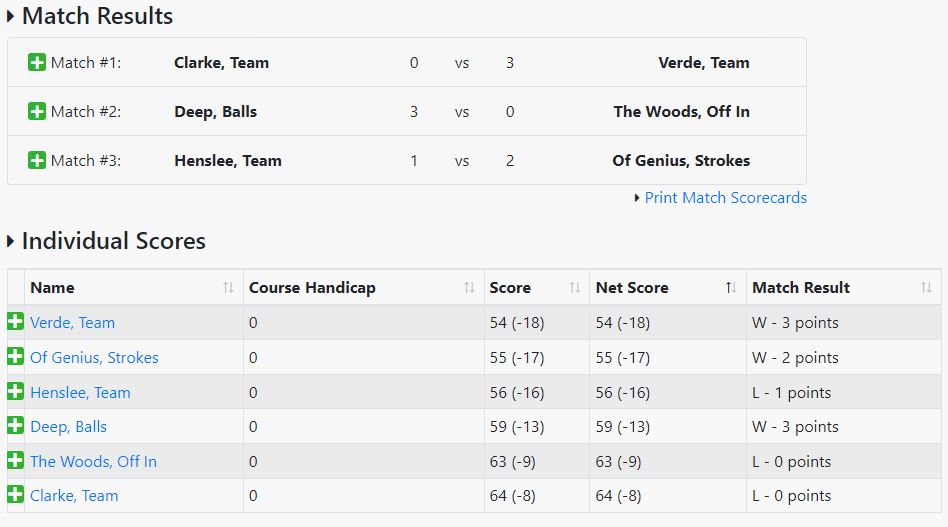The height and width of the screenshot is (527, 948).
Task: Click green plus beside Henslee, Team row
Action: pos(15,392)
